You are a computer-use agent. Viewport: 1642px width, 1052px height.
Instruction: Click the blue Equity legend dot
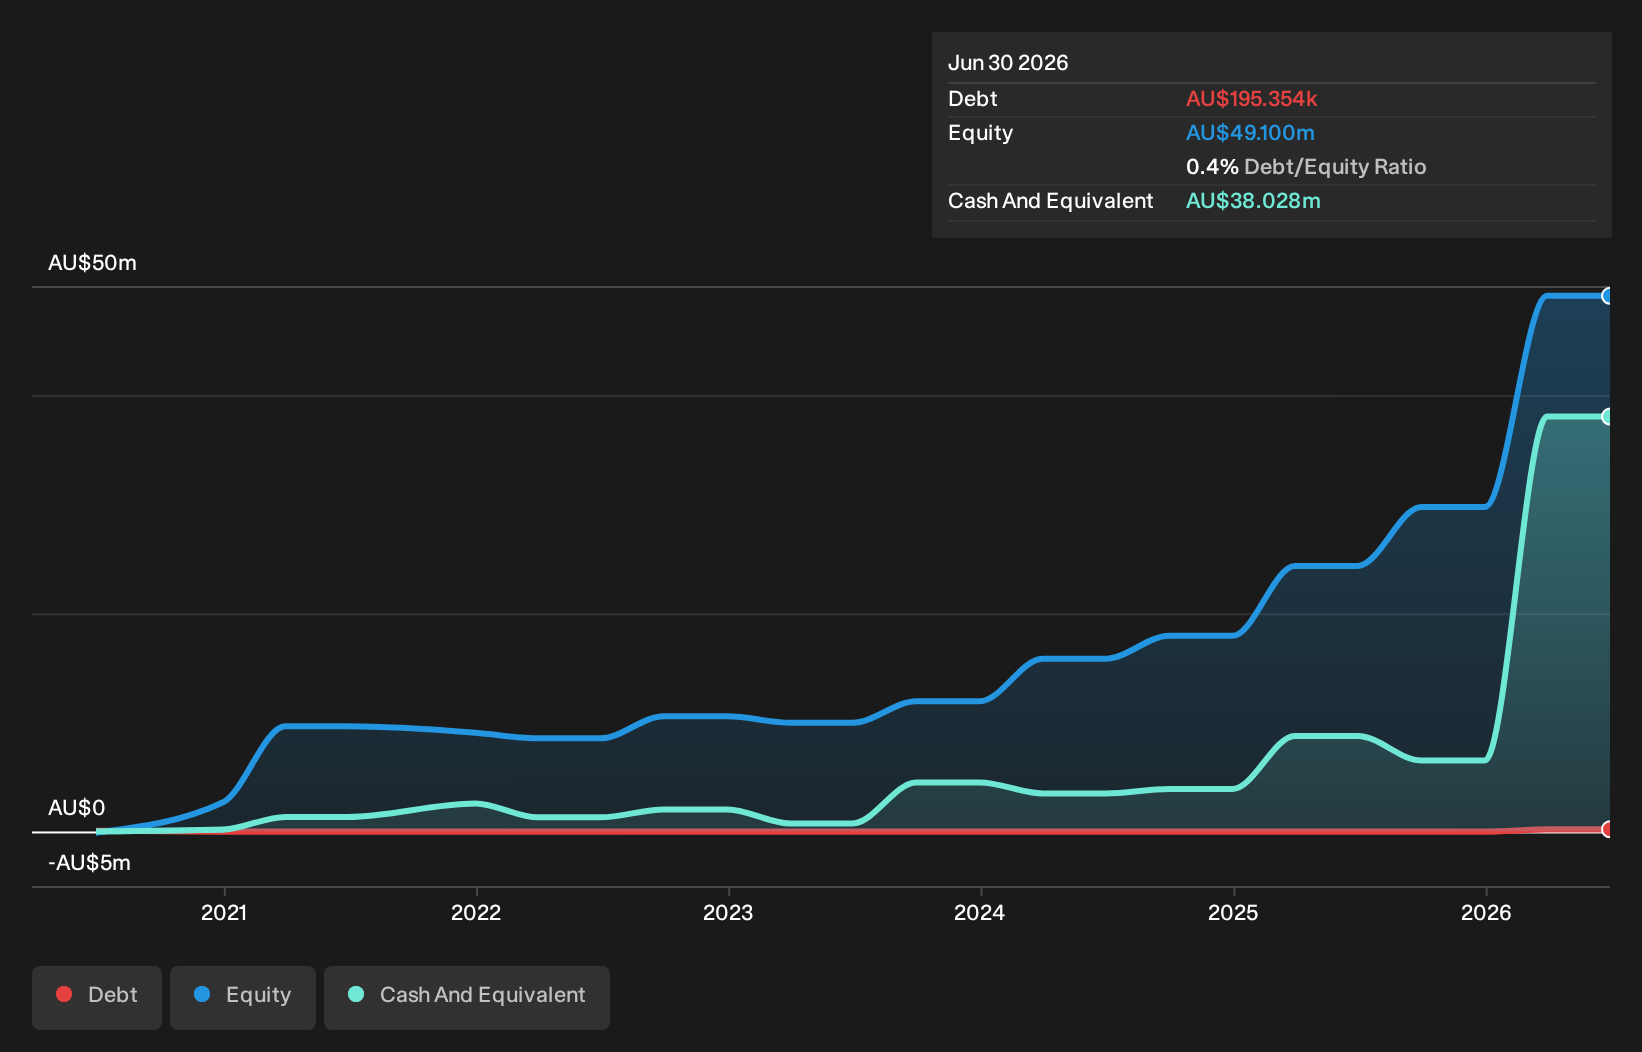pos(202,994)
